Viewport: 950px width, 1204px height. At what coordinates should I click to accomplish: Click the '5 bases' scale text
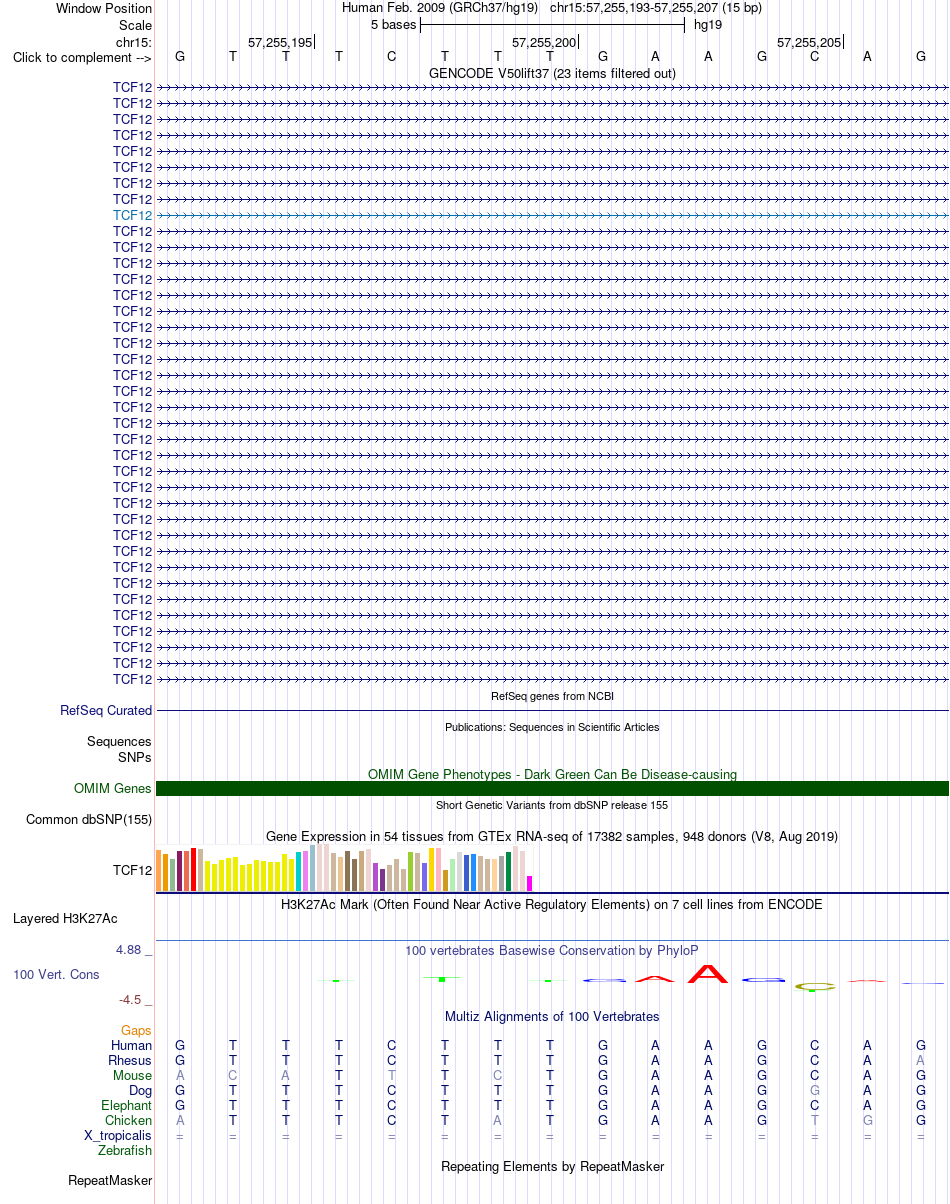coord(394,25)
